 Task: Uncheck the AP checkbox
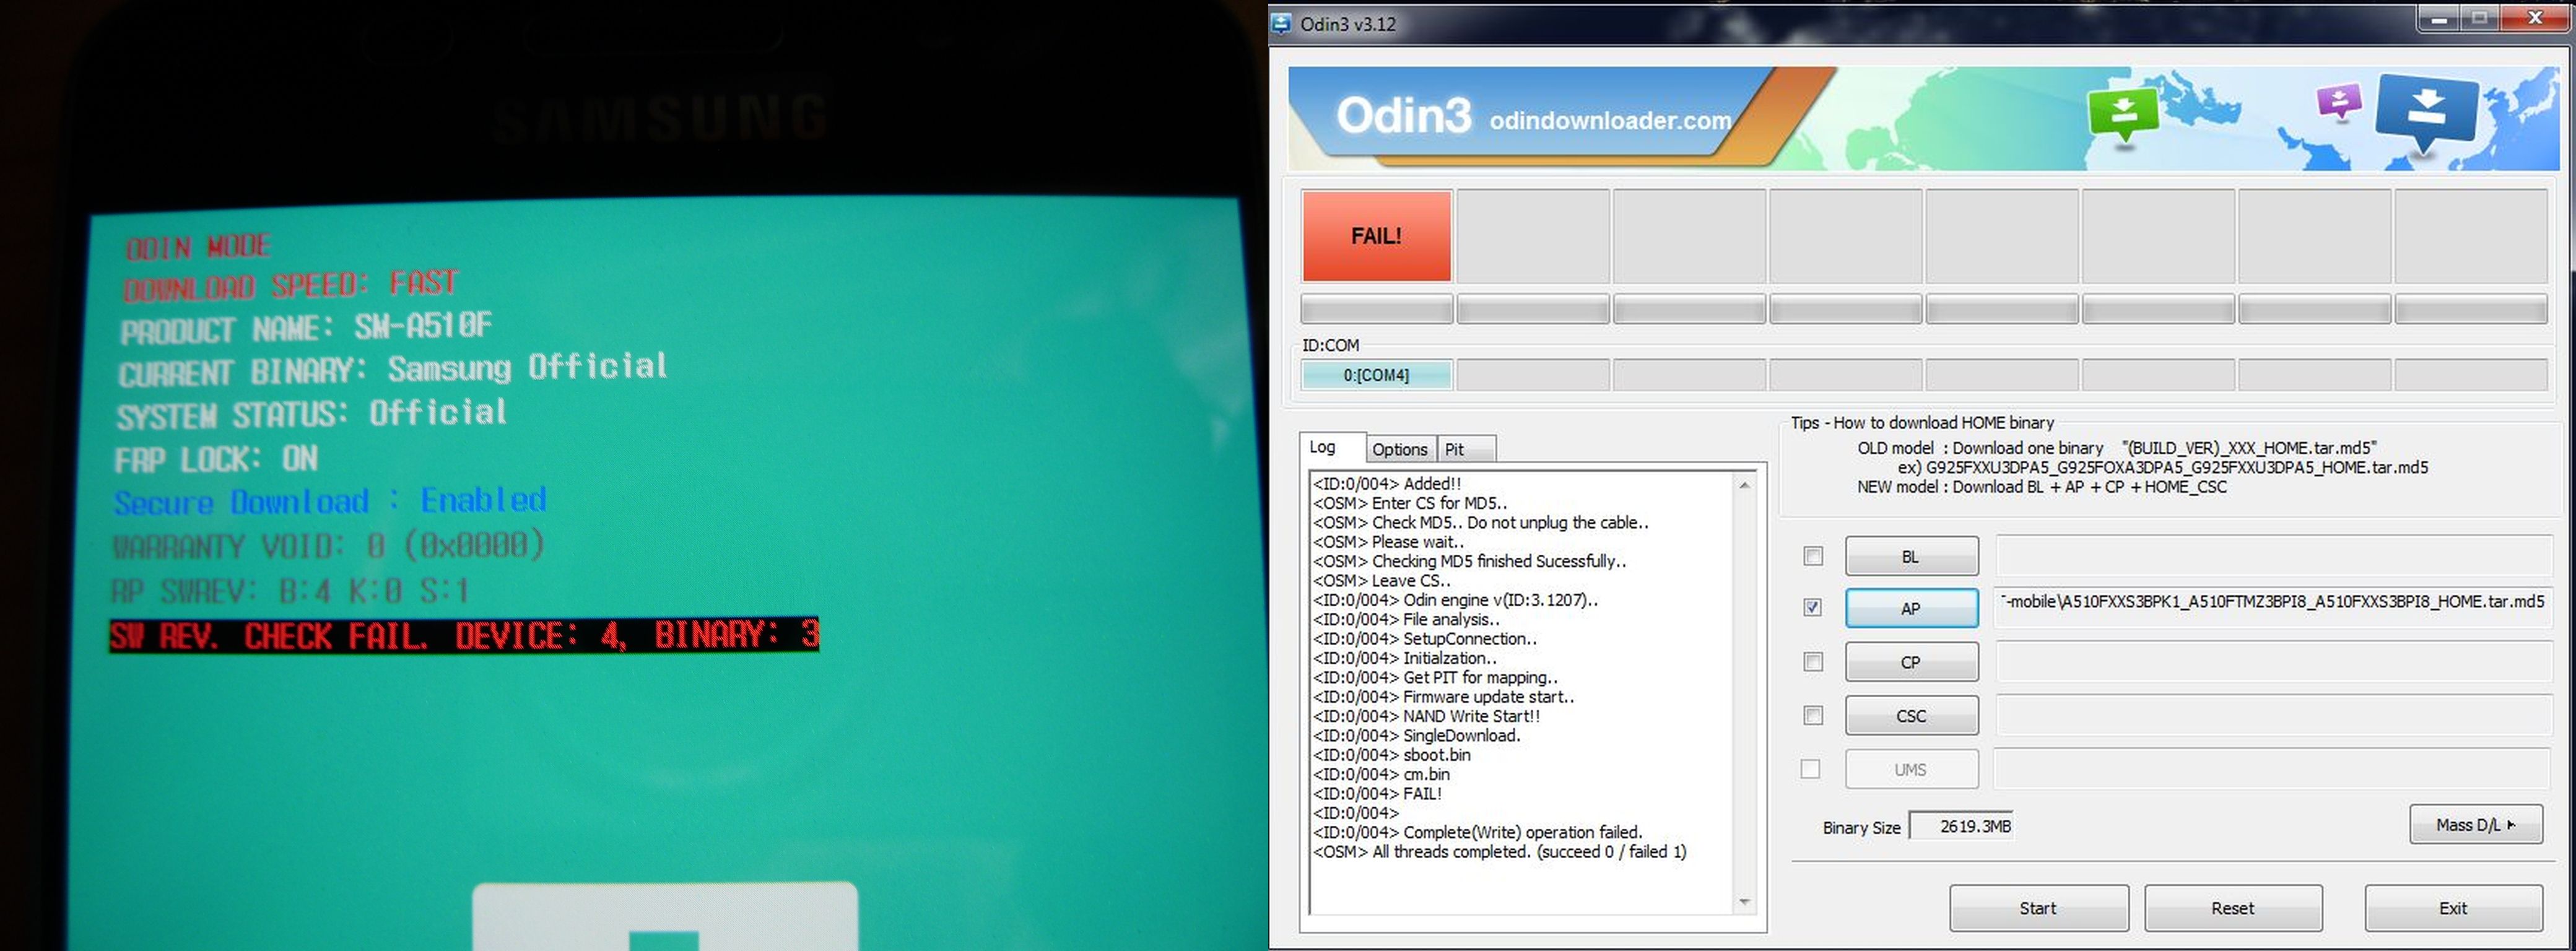coord(1813,608)
